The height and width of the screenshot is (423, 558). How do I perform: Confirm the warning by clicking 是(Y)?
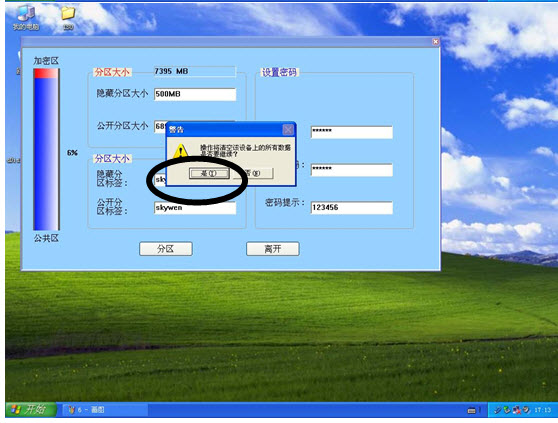[209, 173]
